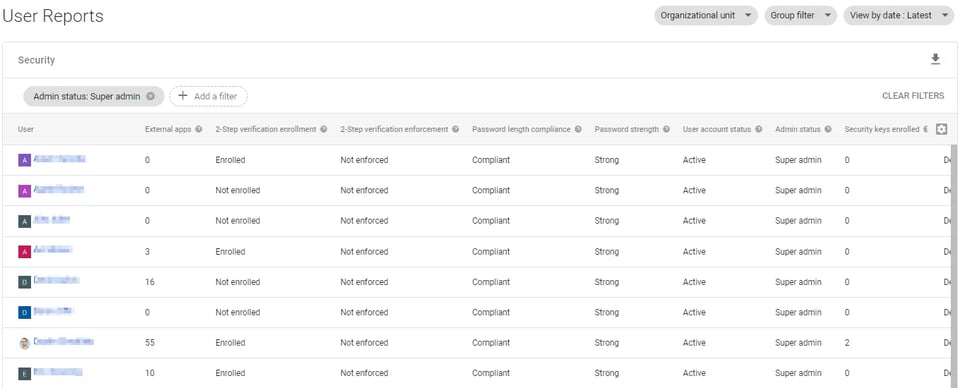Click the photo avatar on the 55 external apps row
This screenshot has width=960, height=388.
click(x=24, y=343)
